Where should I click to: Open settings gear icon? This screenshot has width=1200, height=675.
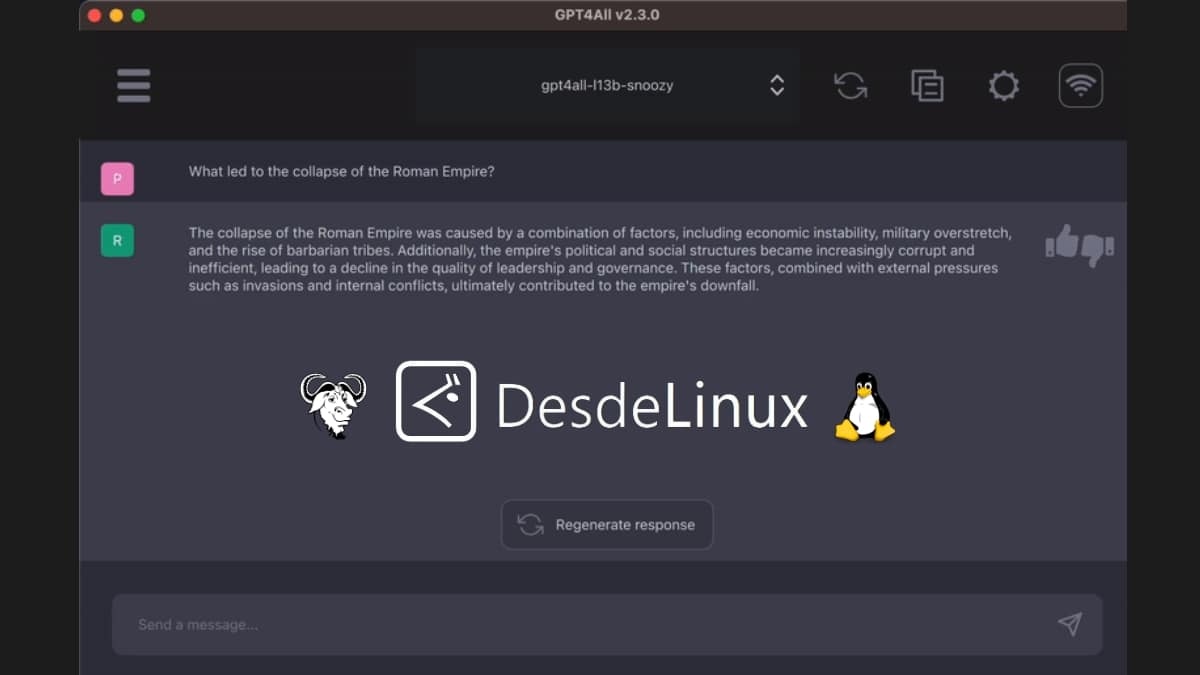[1003, 85]
